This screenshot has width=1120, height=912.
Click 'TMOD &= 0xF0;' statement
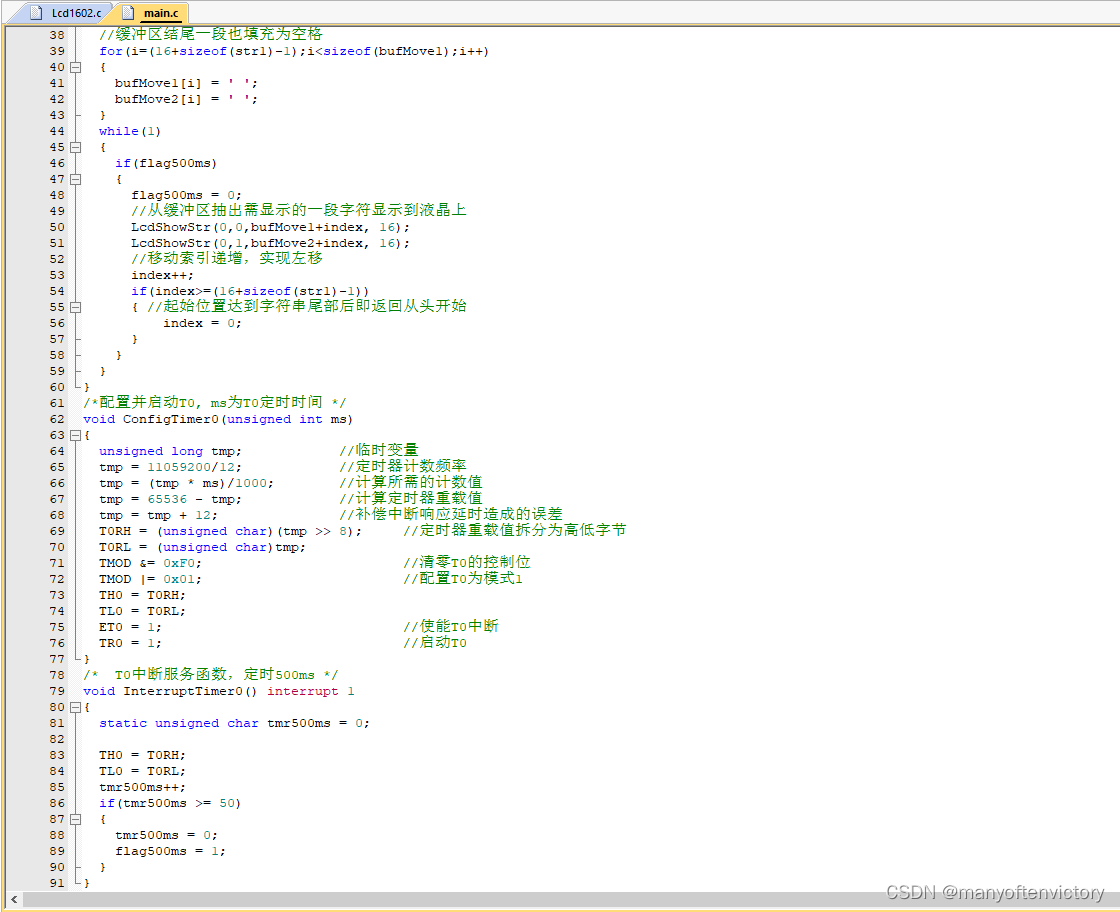click(x=150, y=563)
